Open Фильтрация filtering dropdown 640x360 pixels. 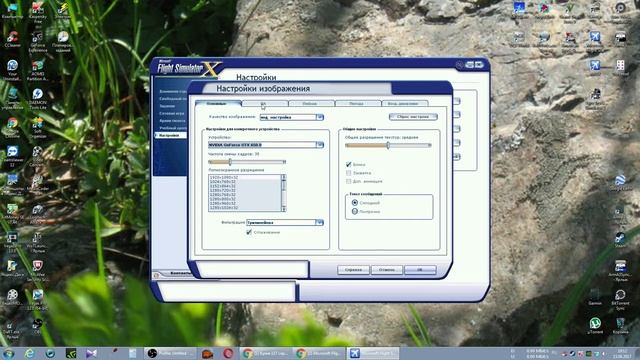(x=285, y=222)
